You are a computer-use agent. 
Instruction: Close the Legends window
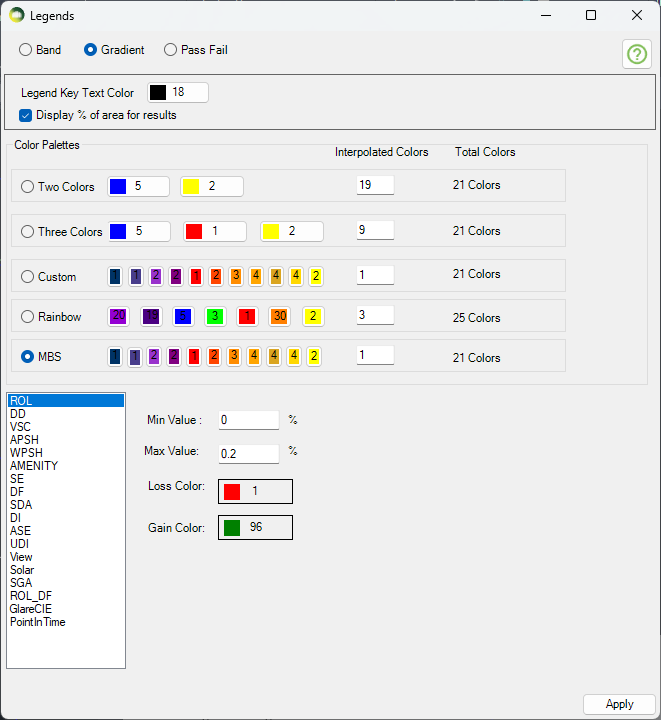pos(637,15)
